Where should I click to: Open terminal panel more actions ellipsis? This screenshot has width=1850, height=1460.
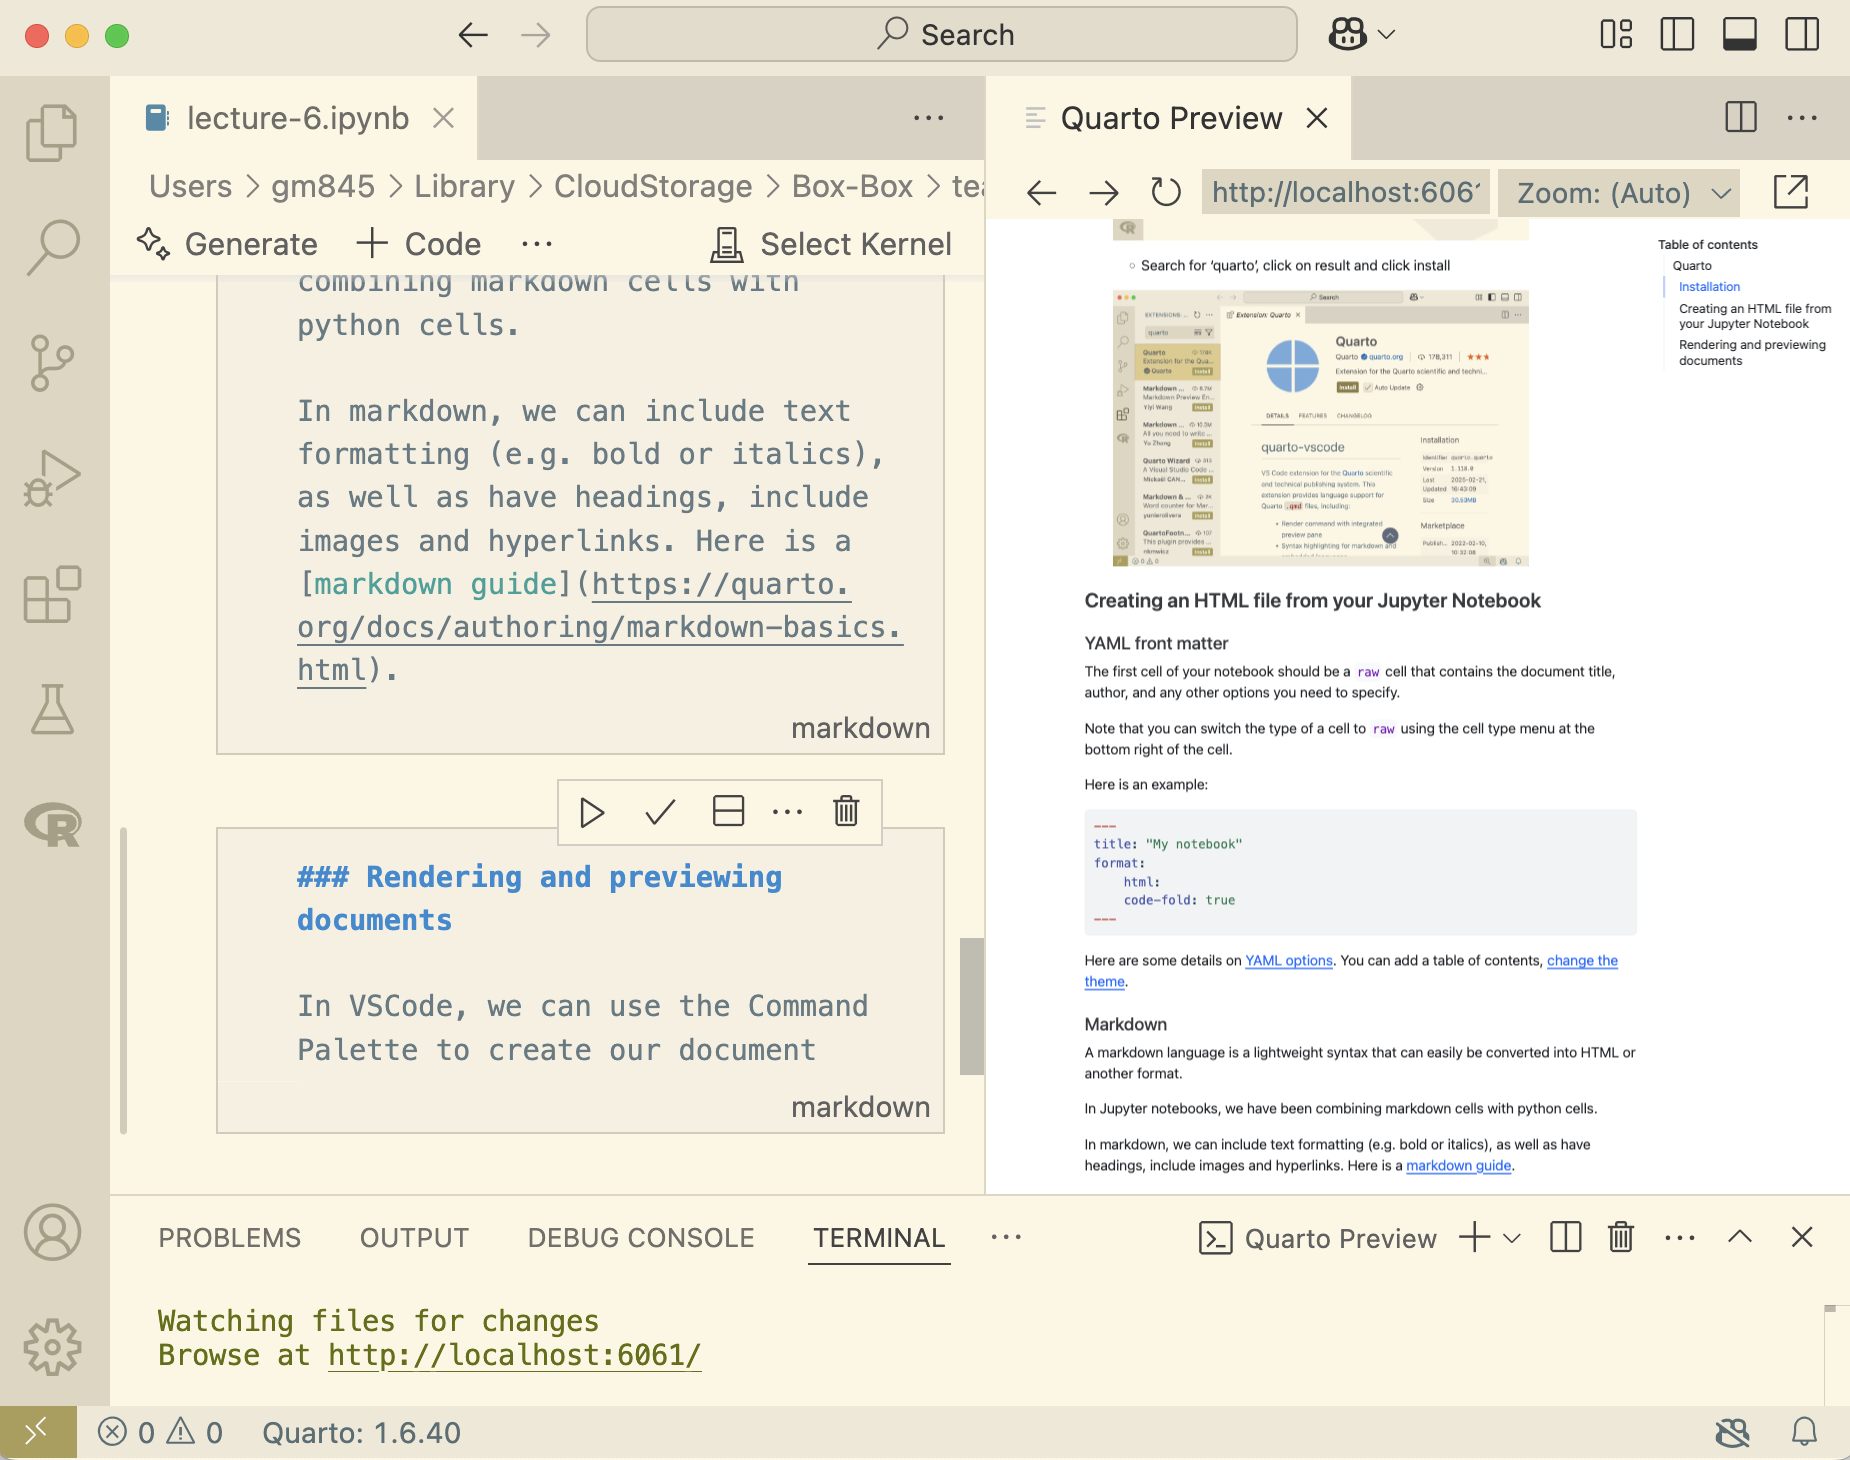pos(1680,1238)
